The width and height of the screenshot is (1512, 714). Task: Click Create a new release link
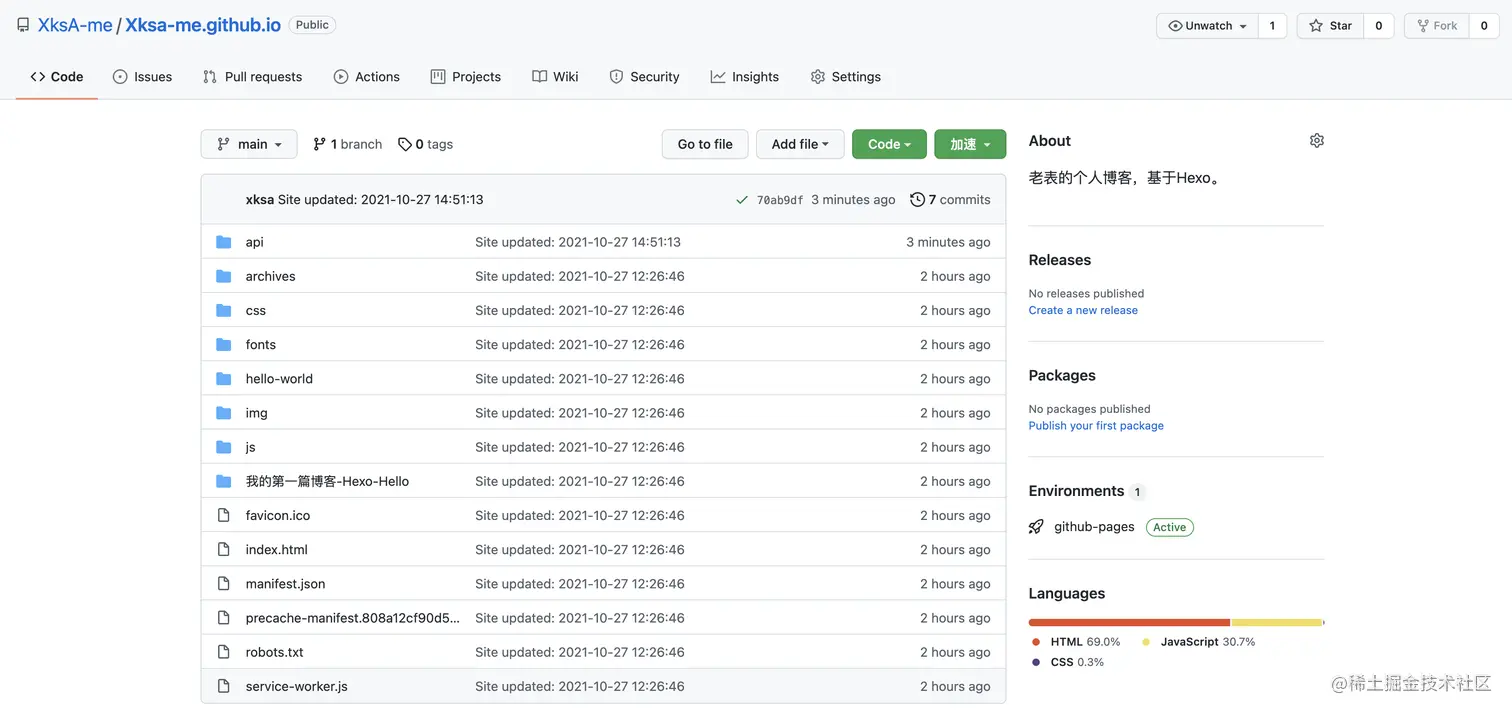pos(1083,310)
